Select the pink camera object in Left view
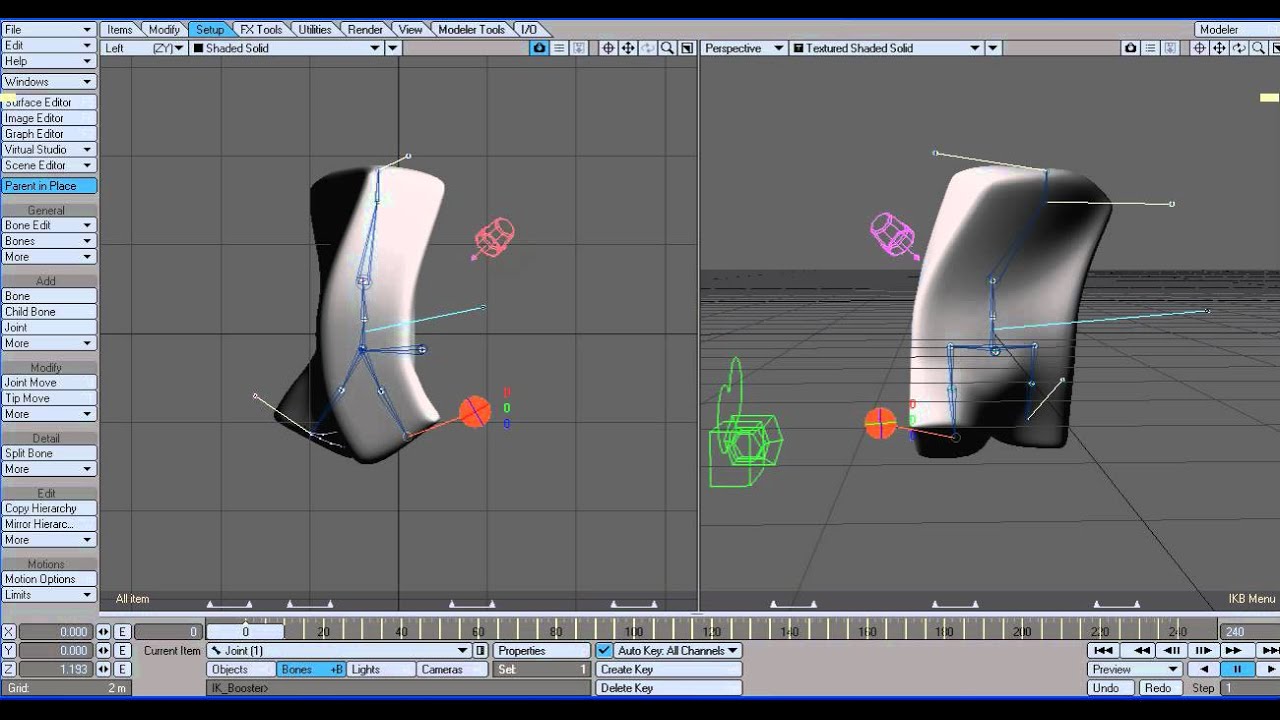Viewport: 1280px width, 720px height. (x=493, y=238)
